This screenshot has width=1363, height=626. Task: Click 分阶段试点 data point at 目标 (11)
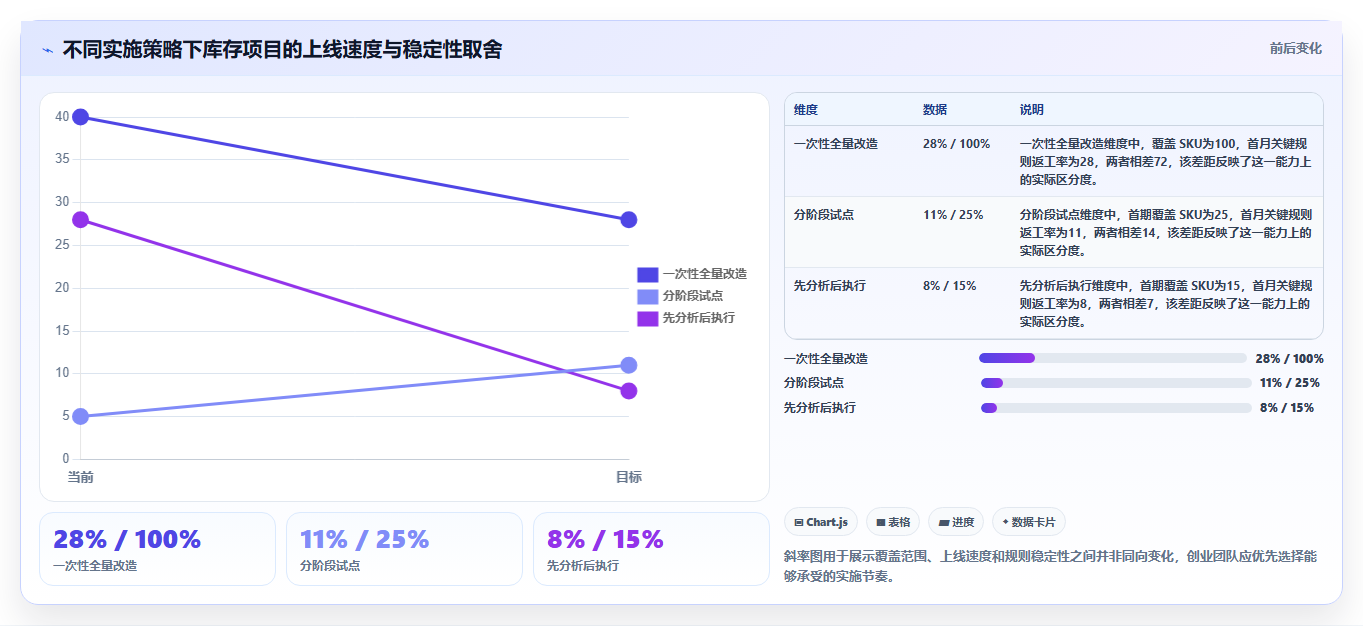click(629, 365)
